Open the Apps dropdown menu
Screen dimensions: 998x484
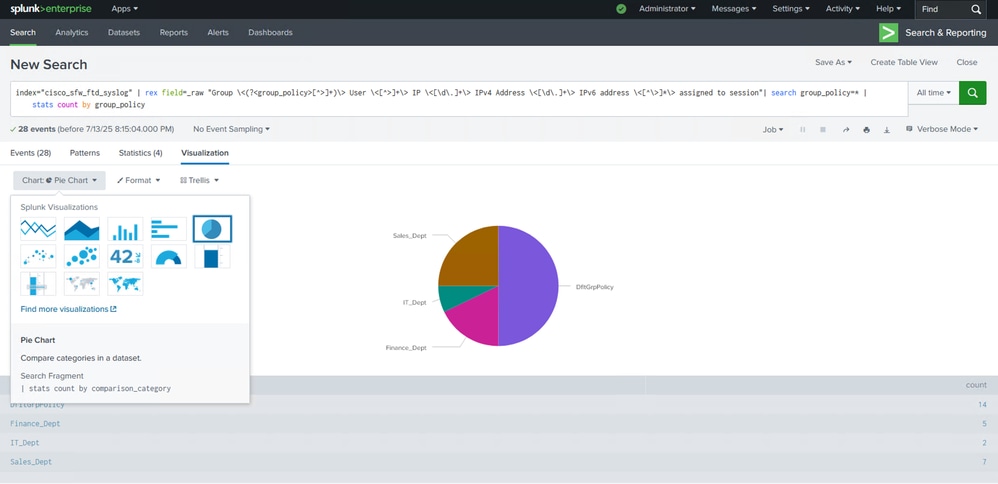tap(125, 9)
